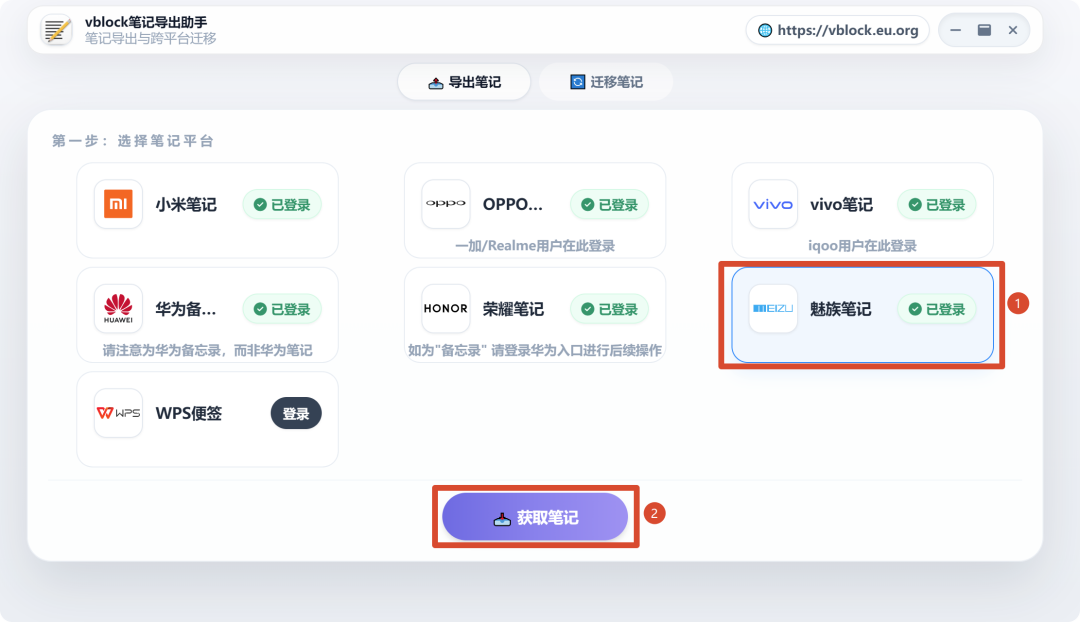Click the 笔记导出与跨平台迁移 subtitle
This screenshot has height=622, width=1080.
click(x=151, y=39)
